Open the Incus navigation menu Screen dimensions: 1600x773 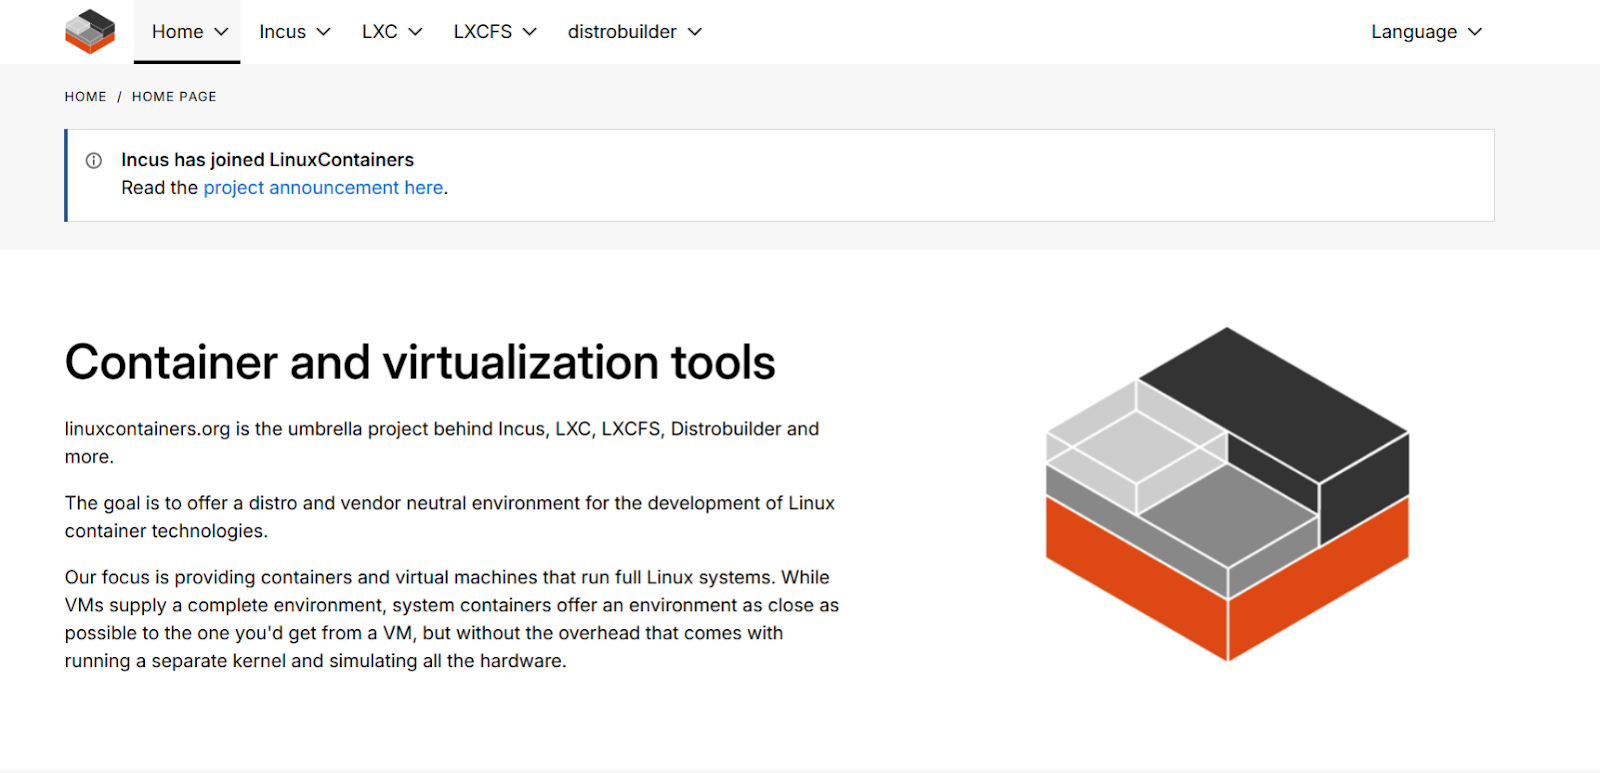tap(282, 32)
